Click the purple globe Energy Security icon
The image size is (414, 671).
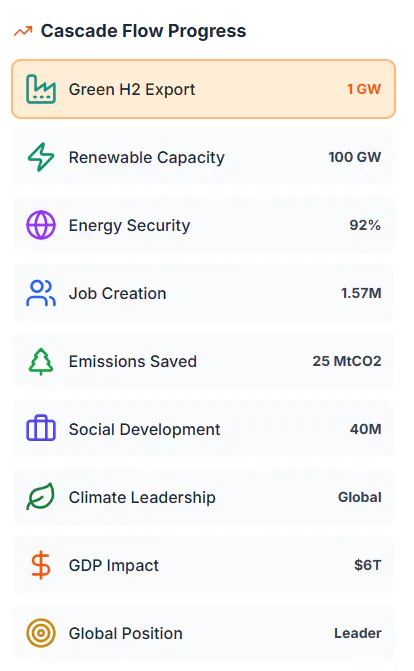tap(41, 225)
